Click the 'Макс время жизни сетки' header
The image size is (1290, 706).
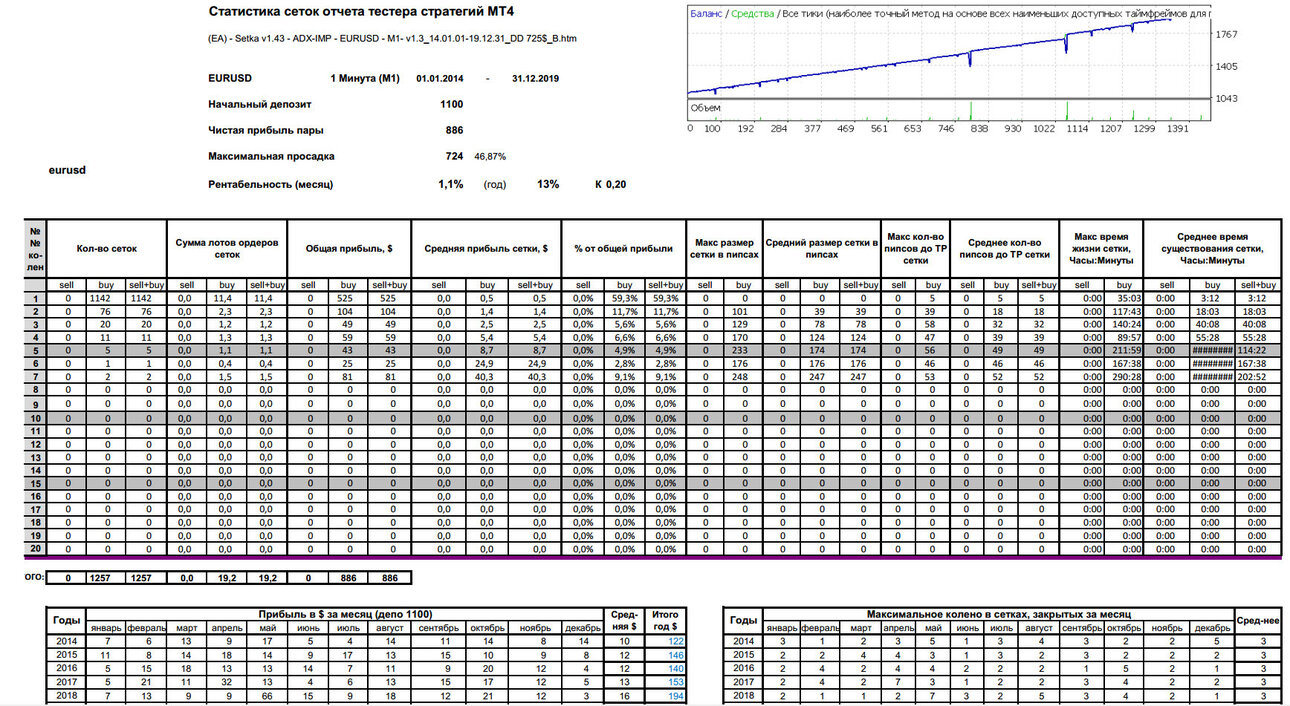(1100, 249)
